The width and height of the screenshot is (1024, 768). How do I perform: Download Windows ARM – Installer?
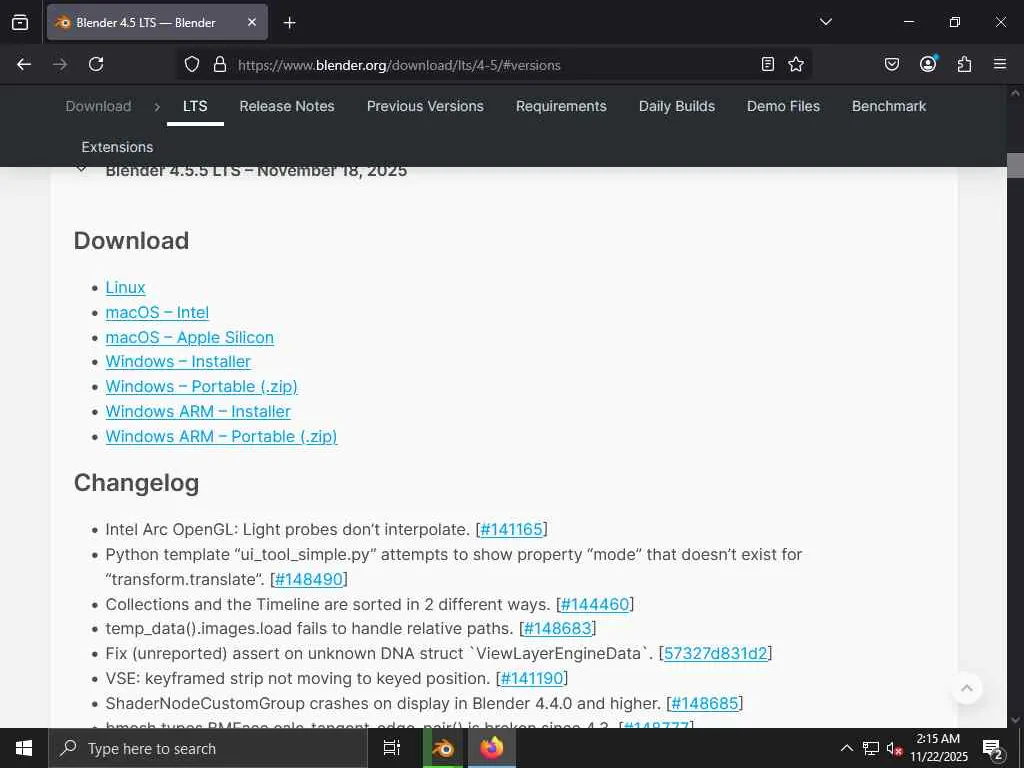tap(198, 411)
